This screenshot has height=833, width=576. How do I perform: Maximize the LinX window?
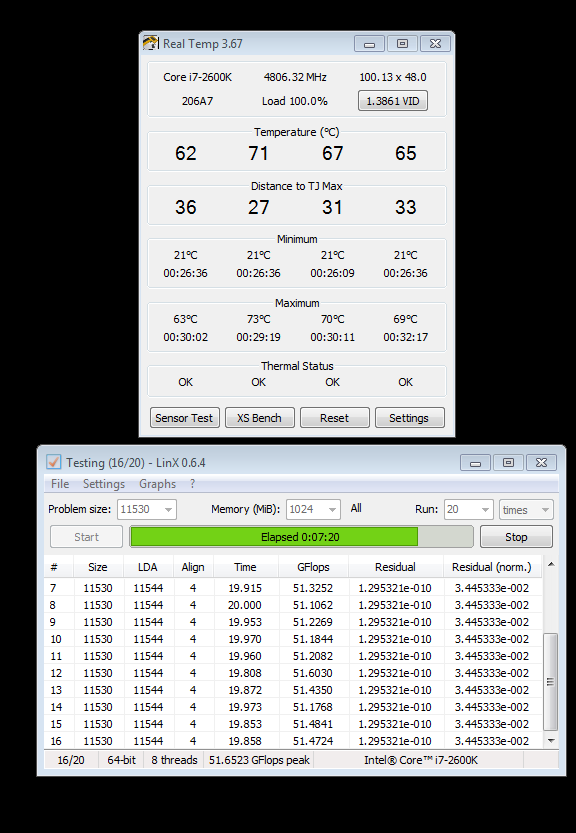pos(509,462)
